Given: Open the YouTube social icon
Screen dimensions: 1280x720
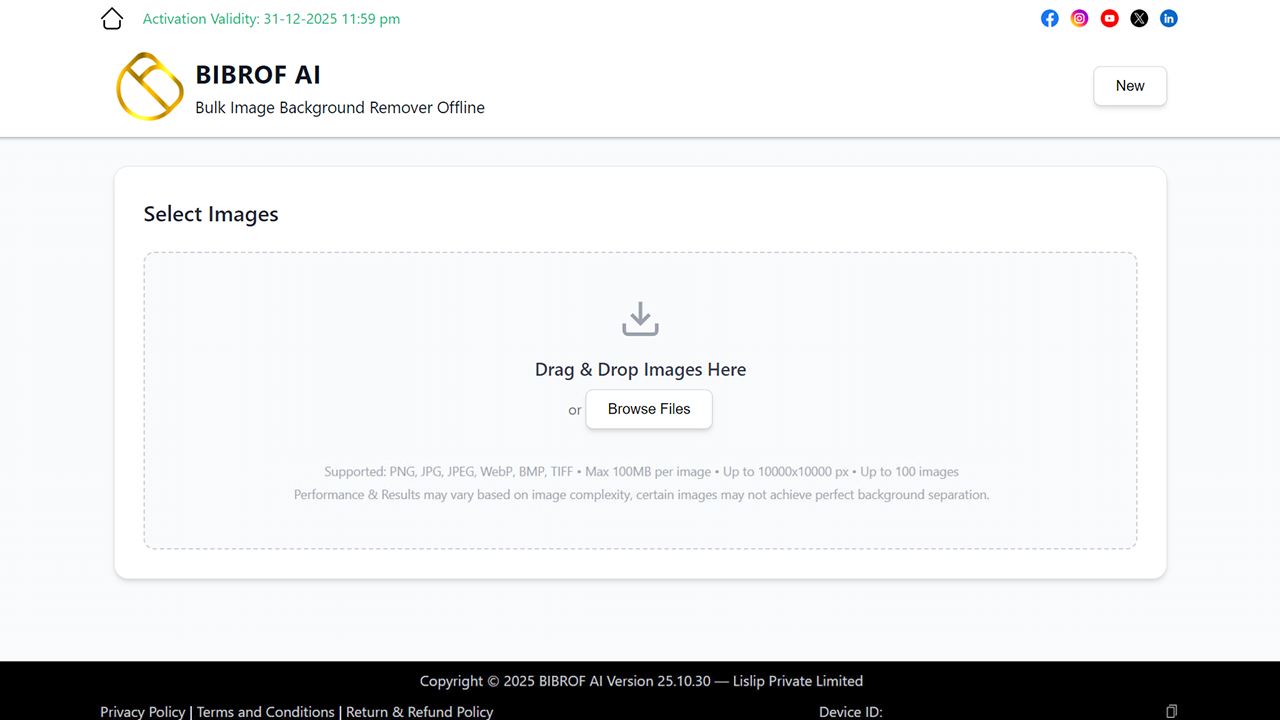Looking at the screenshot, I should pyautogui.click(x=1109, y=18).
